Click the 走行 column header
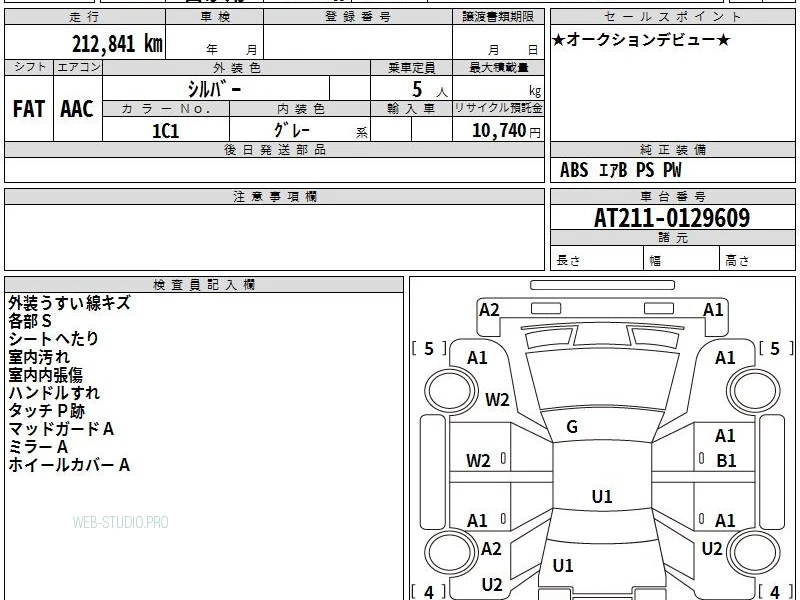The height and width of the screenshot is (600, 800). click(x=85, y=17)
